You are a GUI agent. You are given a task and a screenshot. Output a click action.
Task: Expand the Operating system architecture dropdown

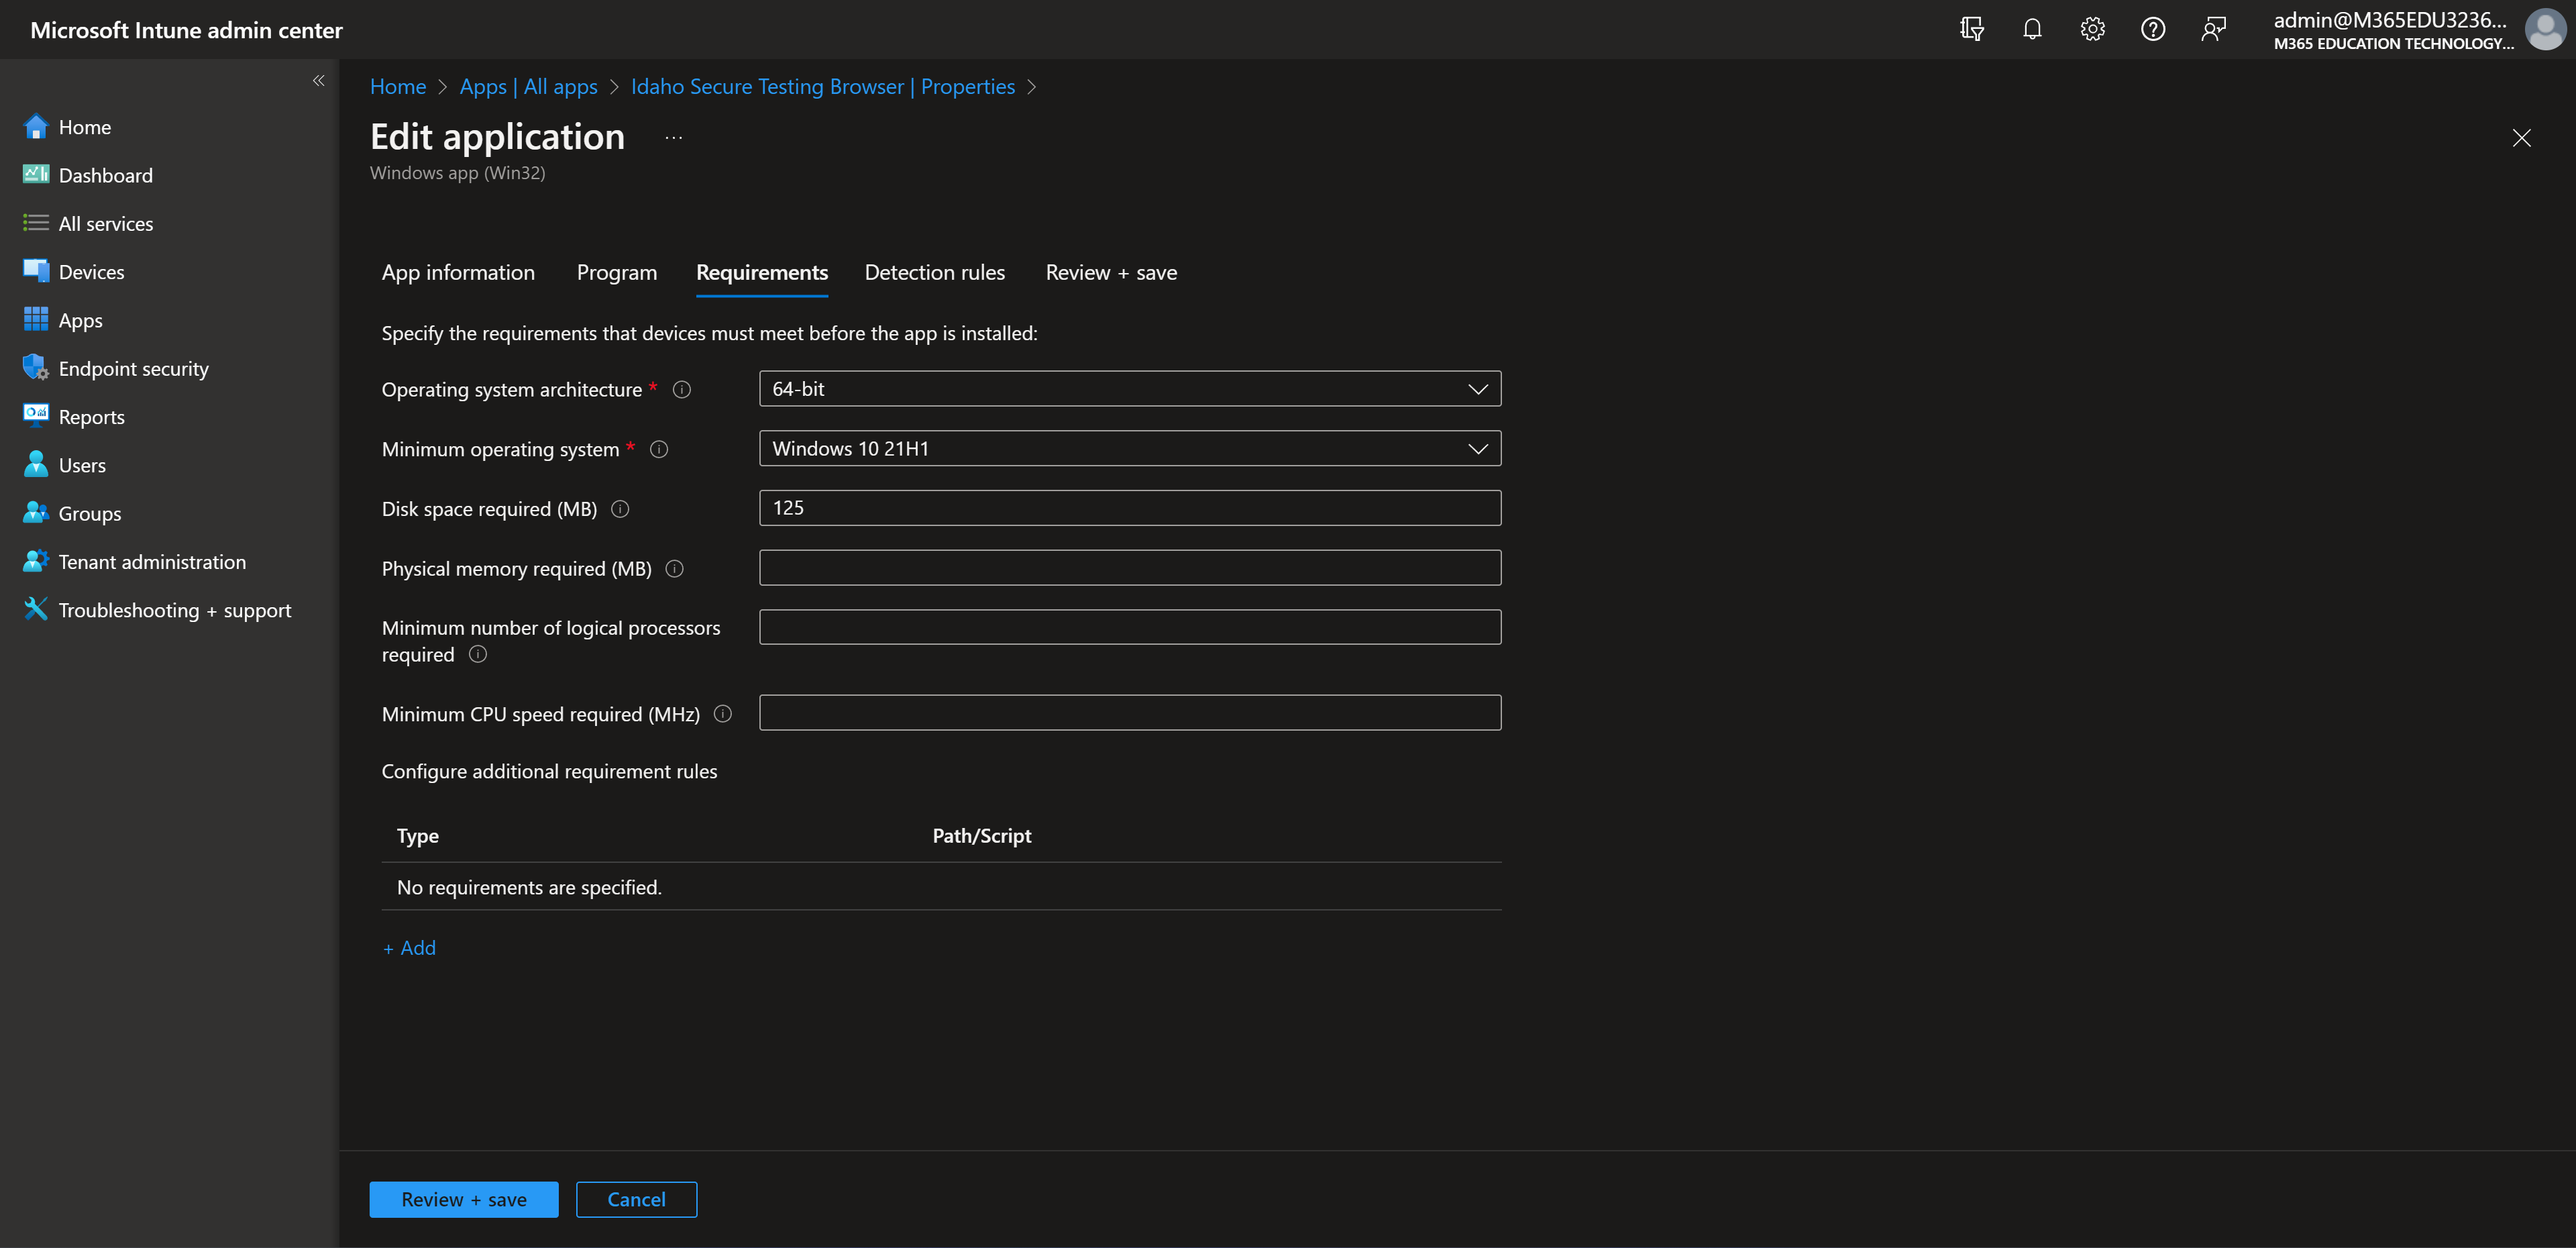(x=1130, y=389)
